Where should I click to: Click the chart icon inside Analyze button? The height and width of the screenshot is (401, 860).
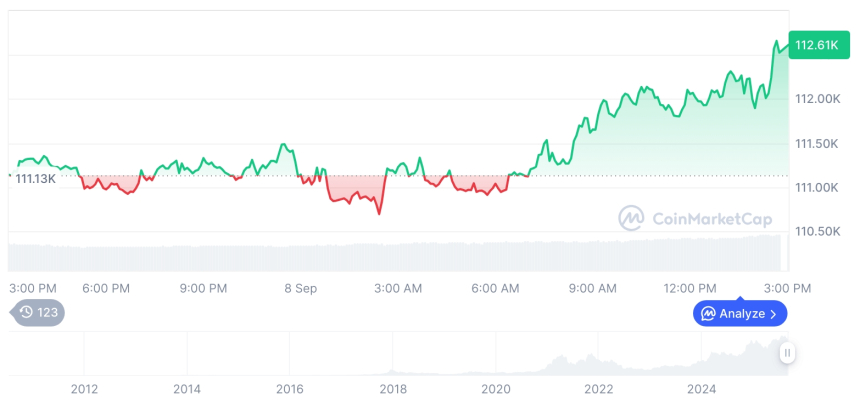click(x=708, y=314)
